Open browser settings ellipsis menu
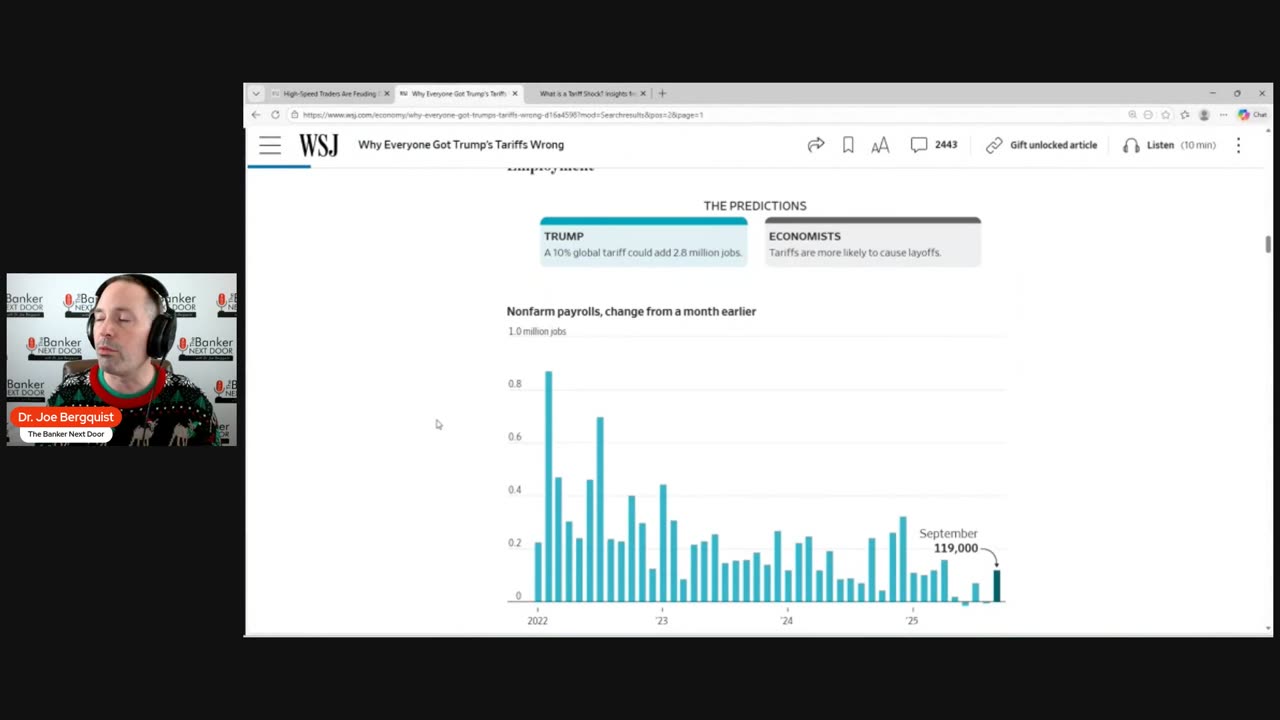Image resolution: width=1280 pixels, height=720 pixels. (1223, 115)
